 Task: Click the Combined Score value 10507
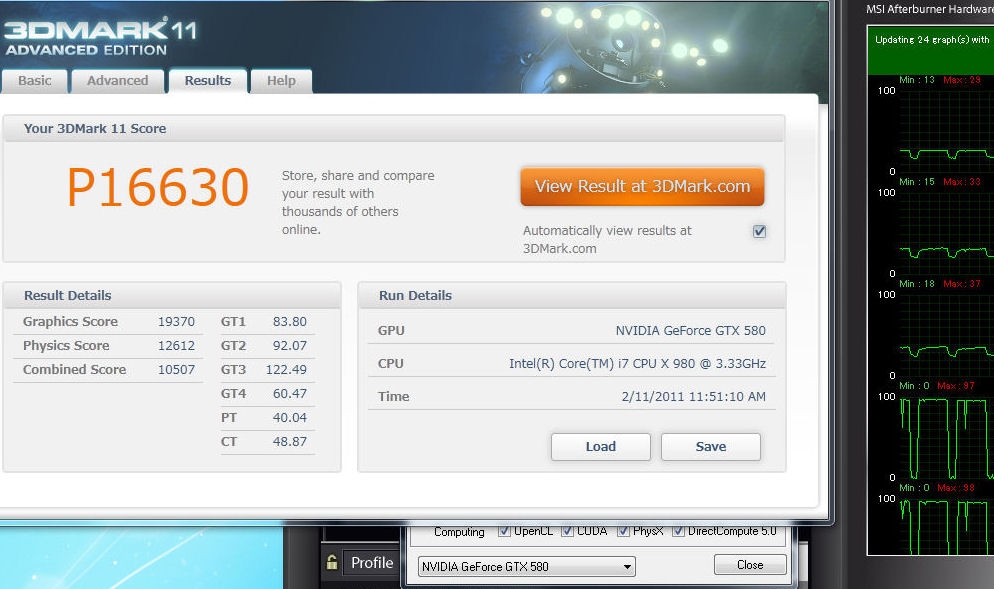176,370
